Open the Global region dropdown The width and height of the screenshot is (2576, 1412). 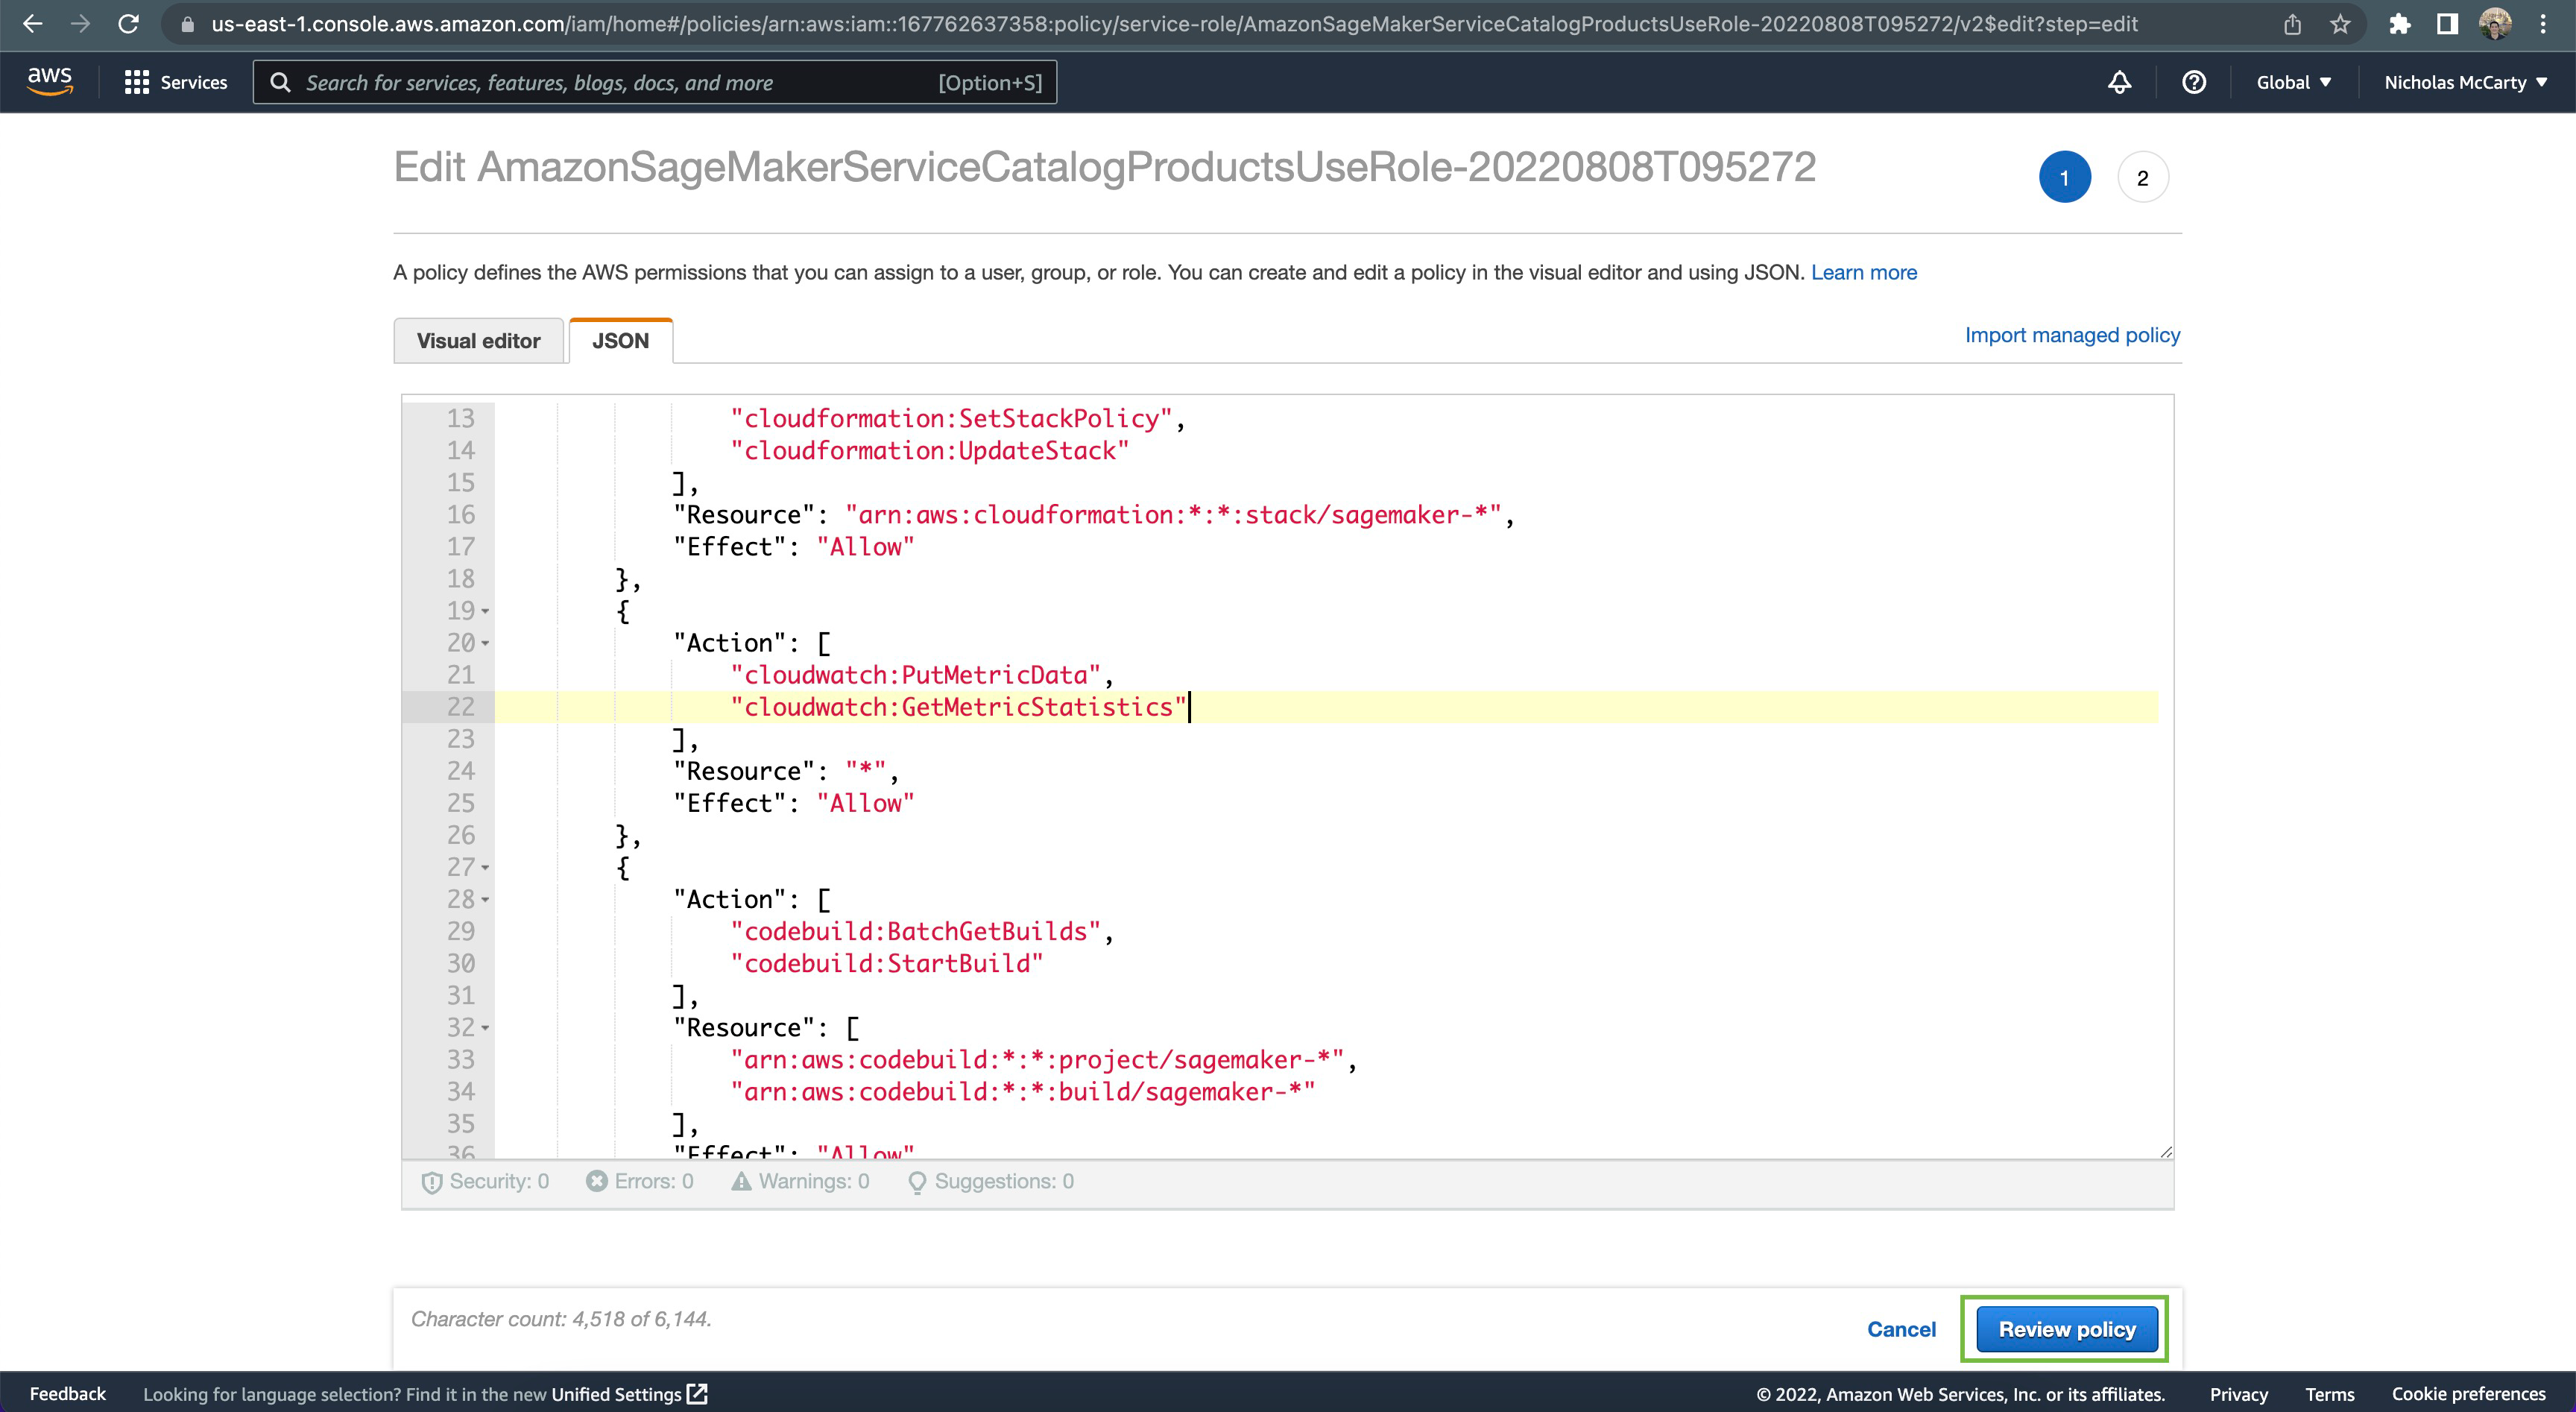coord(2293,82)
